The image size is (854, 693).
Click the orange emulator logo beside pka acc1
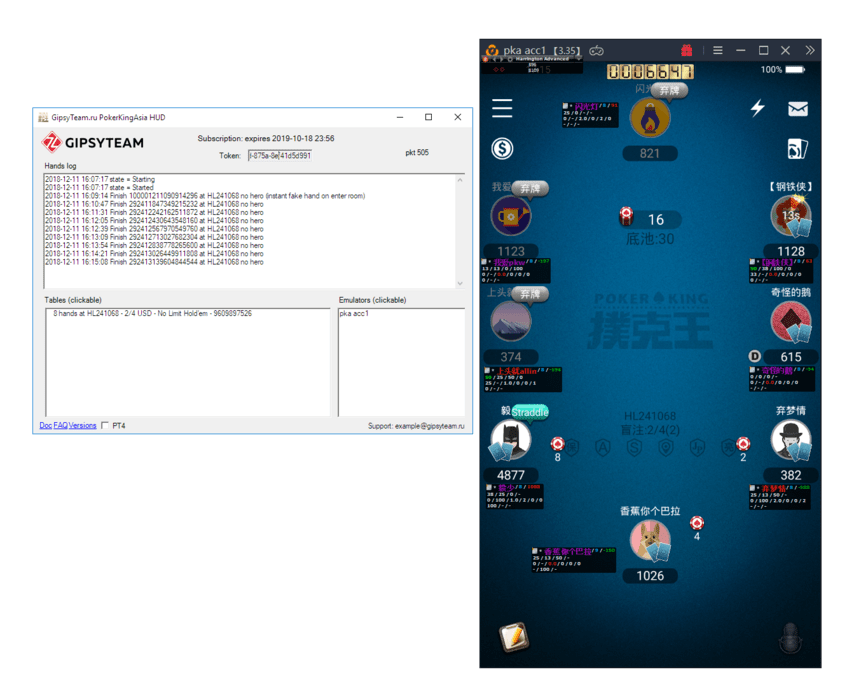(x=492, y=51)
